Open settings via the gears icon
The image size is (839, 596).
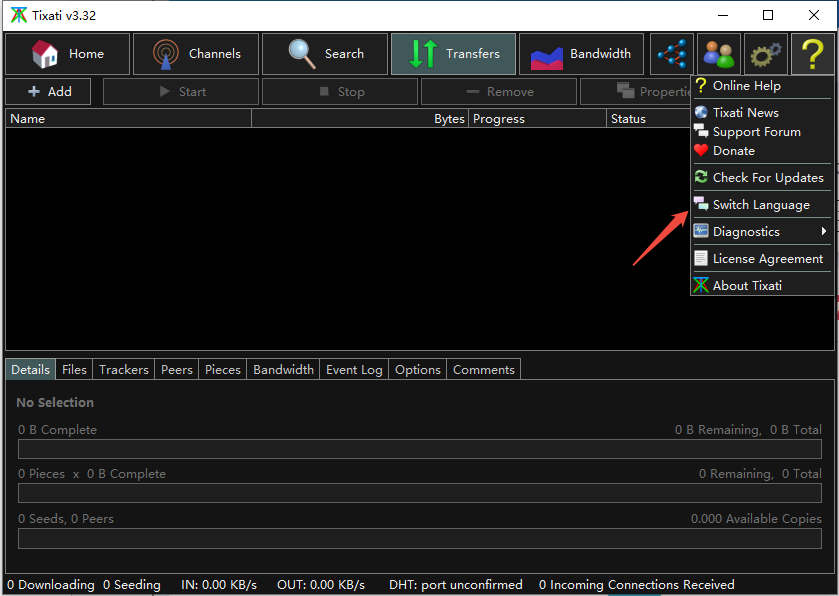765,54
